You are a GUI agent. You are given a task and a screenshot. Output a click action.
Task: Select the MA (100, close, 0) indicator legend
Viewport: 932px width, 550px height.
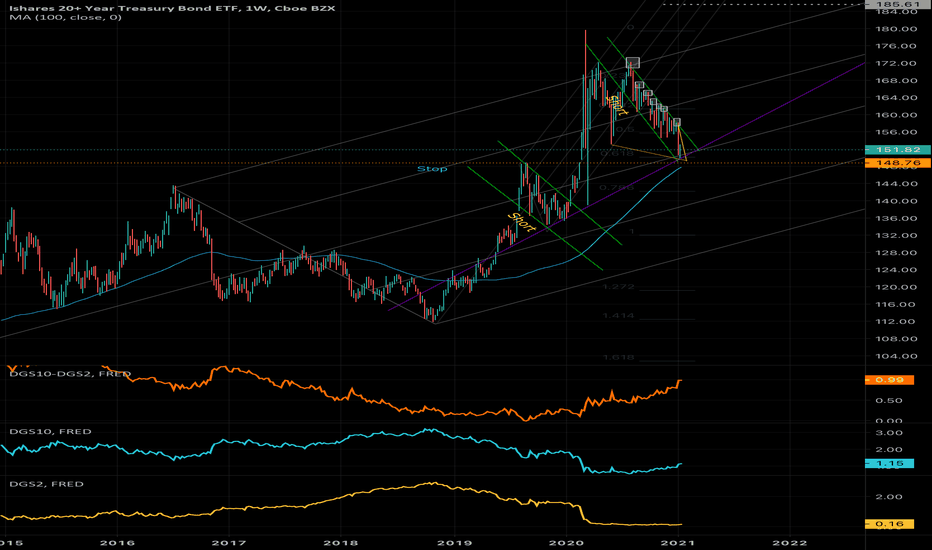click(65, 17)
